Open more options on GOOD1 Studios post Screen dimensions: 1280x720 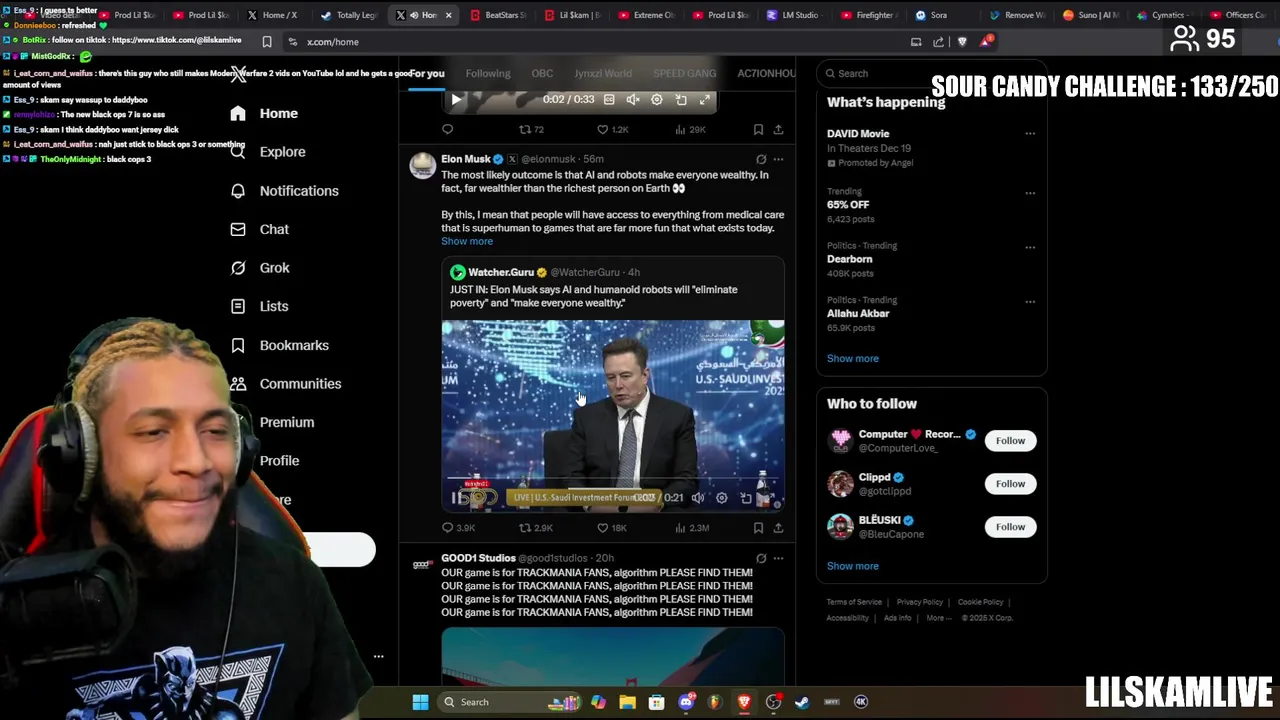778,558
